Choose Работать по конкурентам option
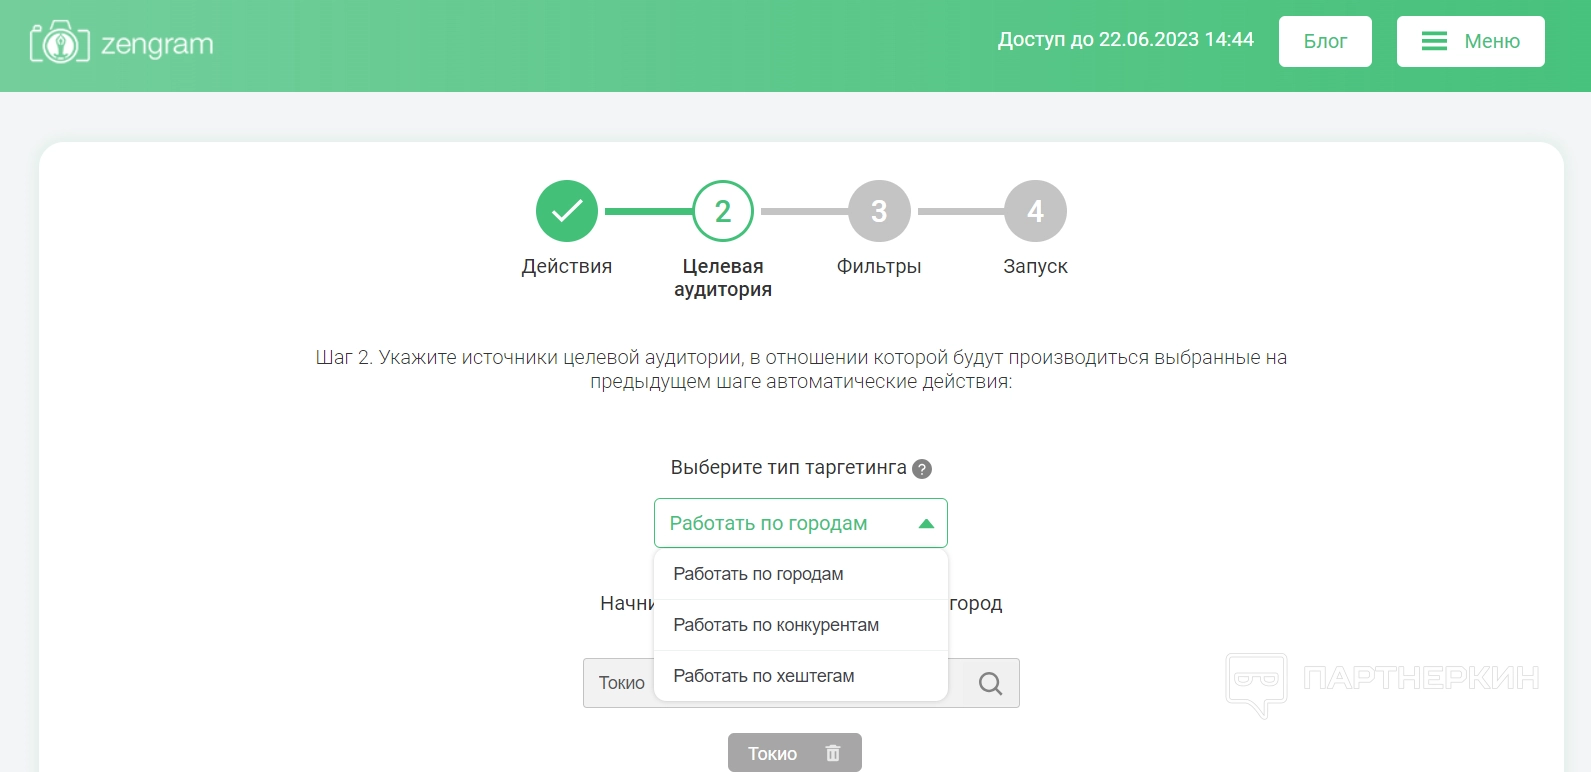Image resolution: width=1591 pixels, height=772 pixels. (x=800, y=625)
